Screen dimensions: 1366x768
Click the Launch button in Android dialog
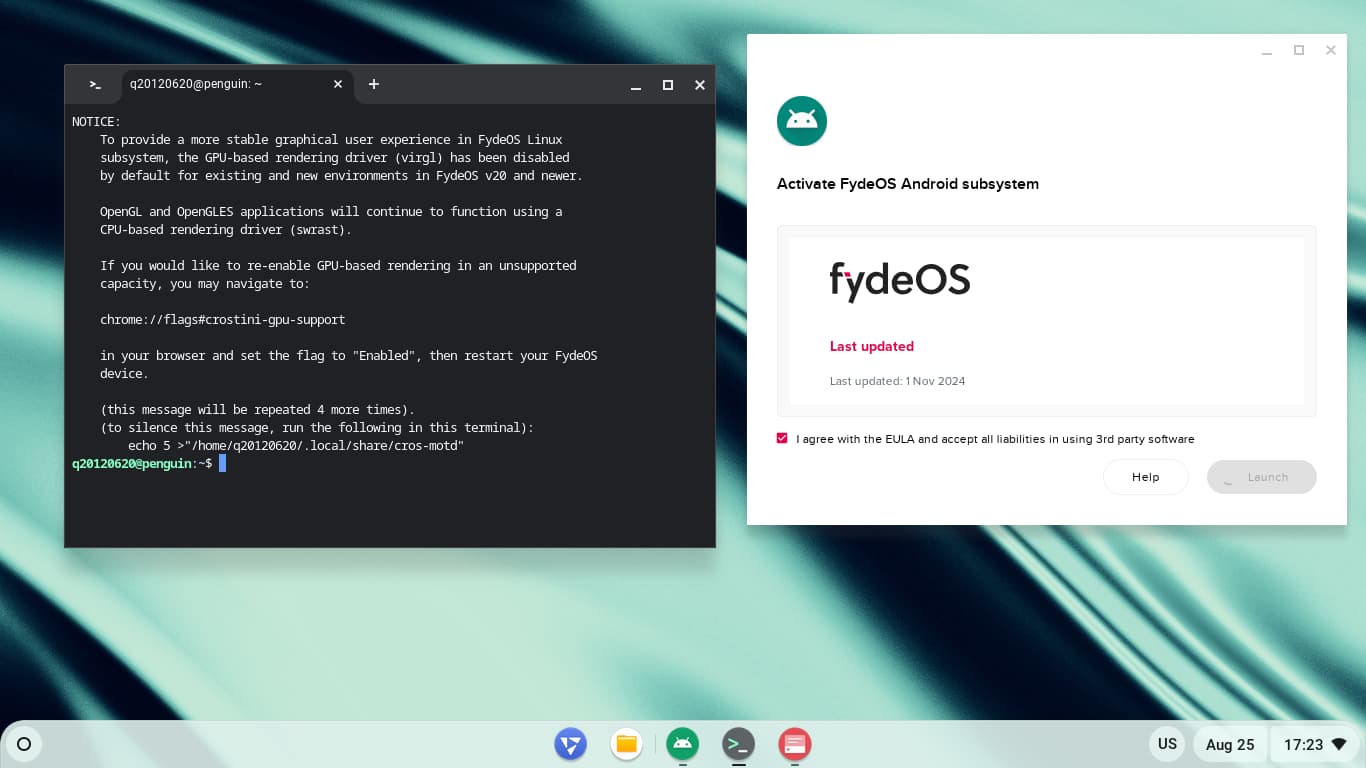click(x=1262, y=477)
